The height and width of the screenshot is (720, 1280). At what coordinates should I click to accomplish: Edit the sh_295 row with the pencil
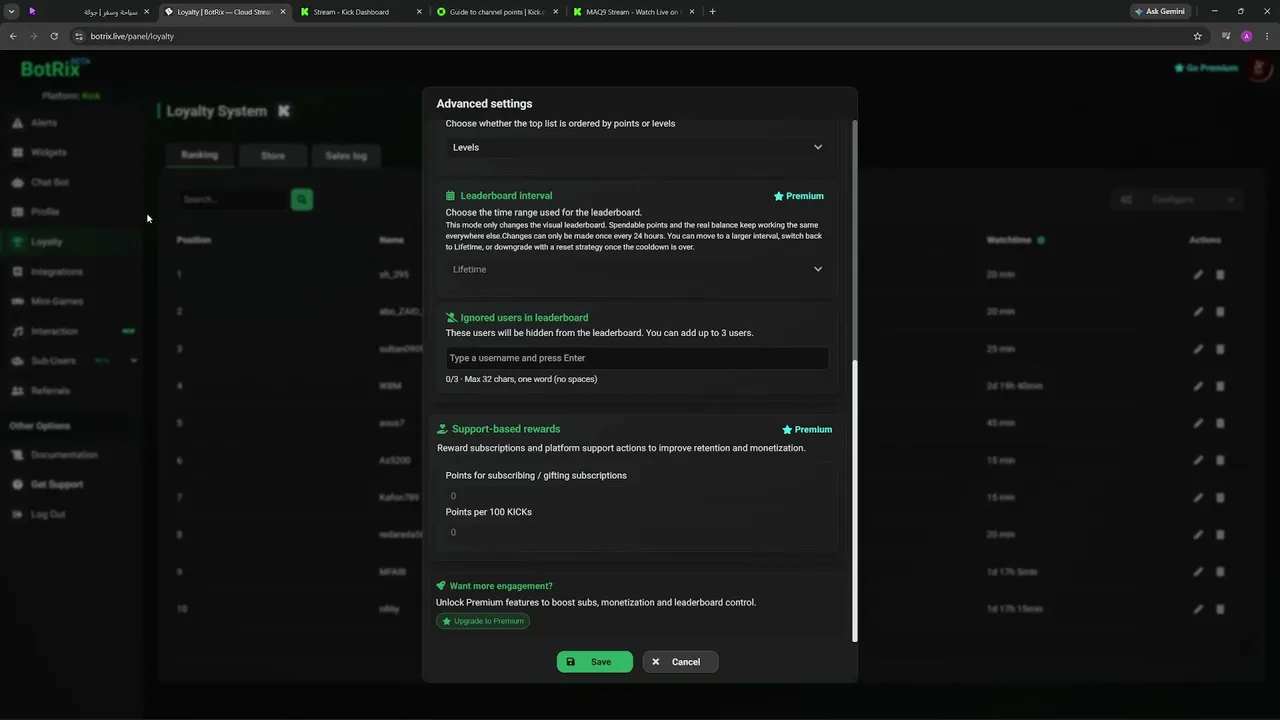1198,274
